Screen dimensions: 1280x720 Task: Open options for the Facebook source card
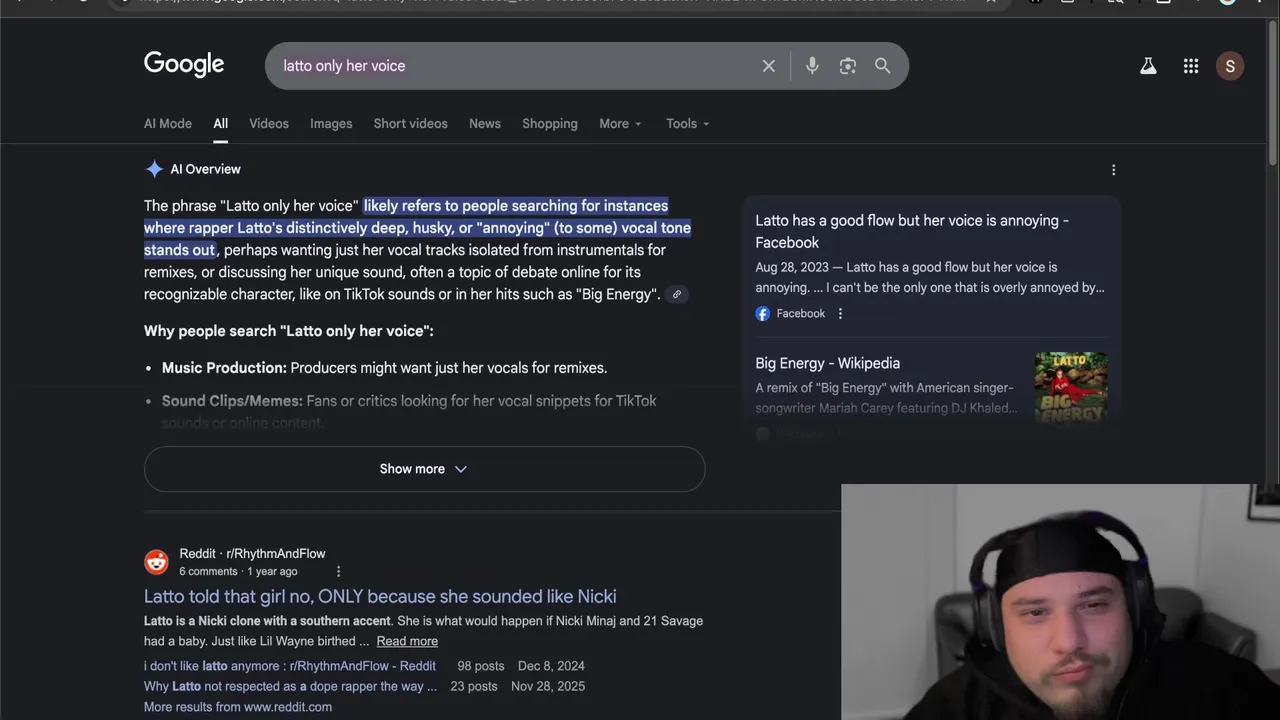tap(840, 314)
